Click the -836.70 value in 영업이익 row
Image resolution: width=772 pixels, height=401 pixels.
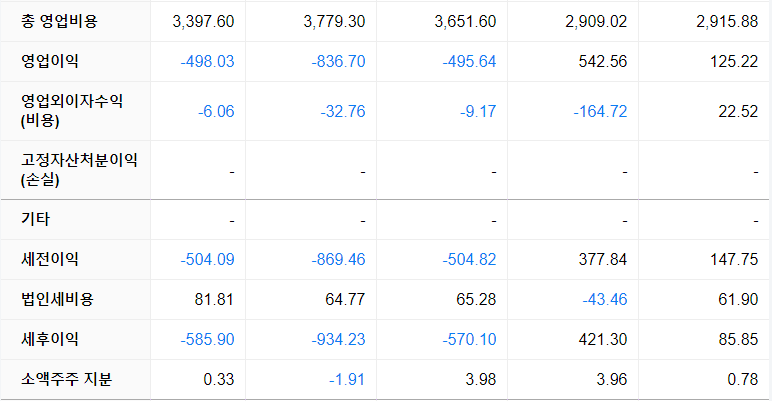[338, 61]
